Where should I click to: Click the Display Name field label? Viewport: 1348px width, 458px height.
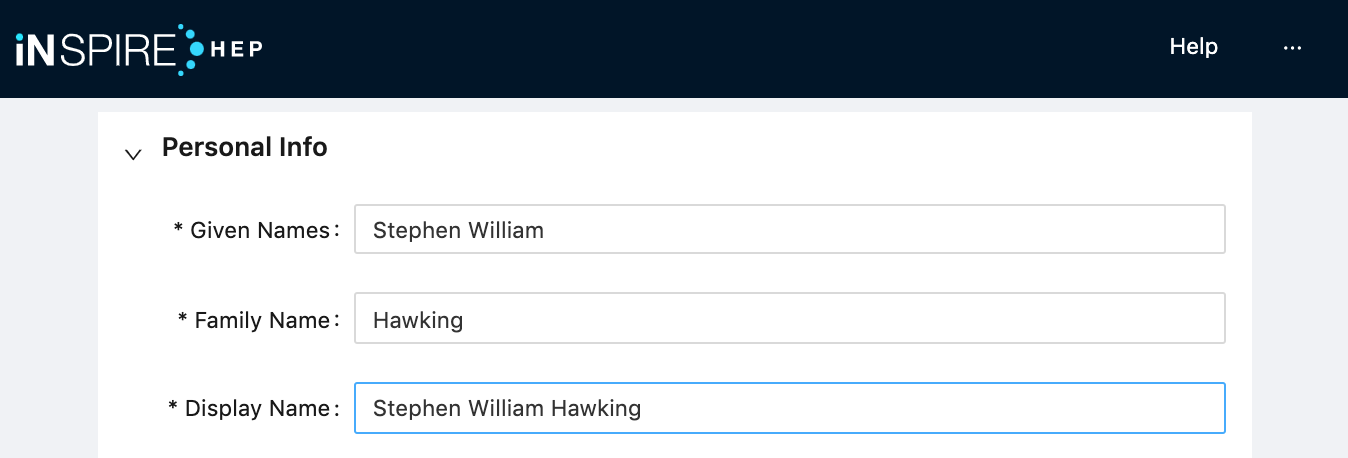click(x=257, y=408)
